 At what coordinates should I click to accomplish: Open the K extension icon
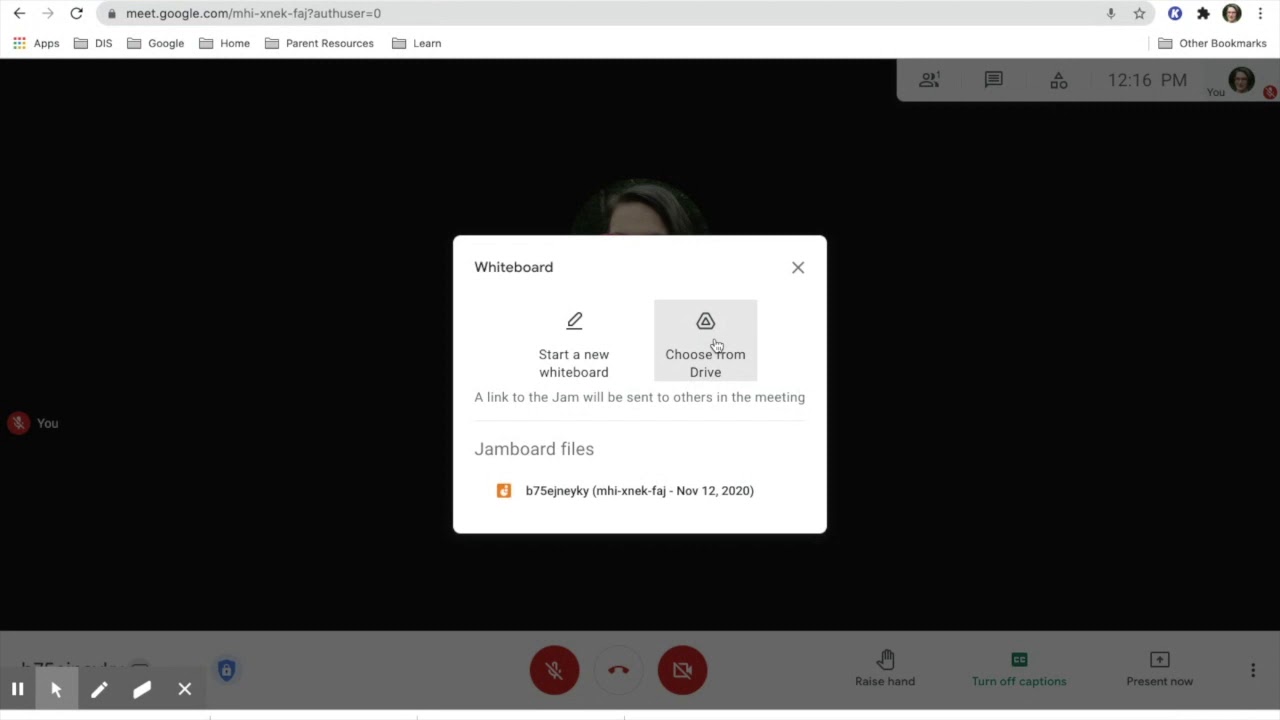(1175, 13)
